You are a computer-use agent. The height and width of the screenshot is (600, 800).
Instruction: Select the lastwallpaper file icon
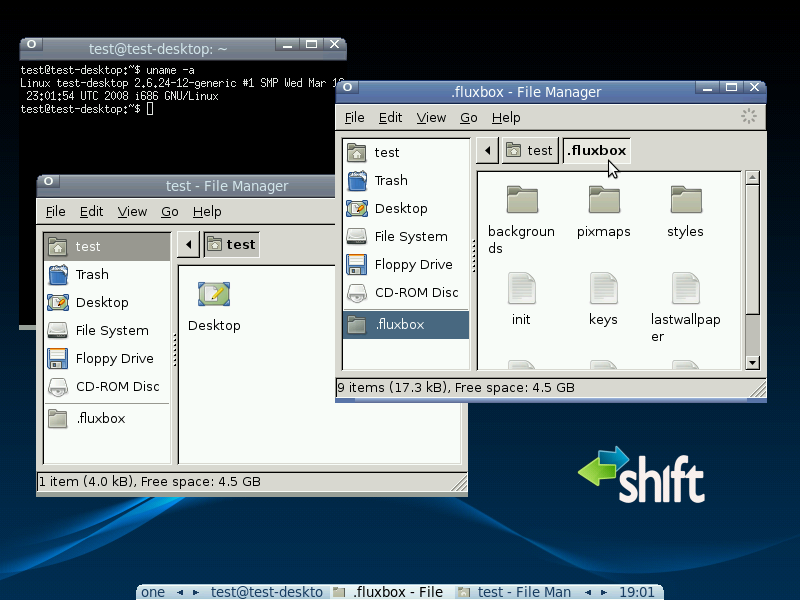point(685,289)
